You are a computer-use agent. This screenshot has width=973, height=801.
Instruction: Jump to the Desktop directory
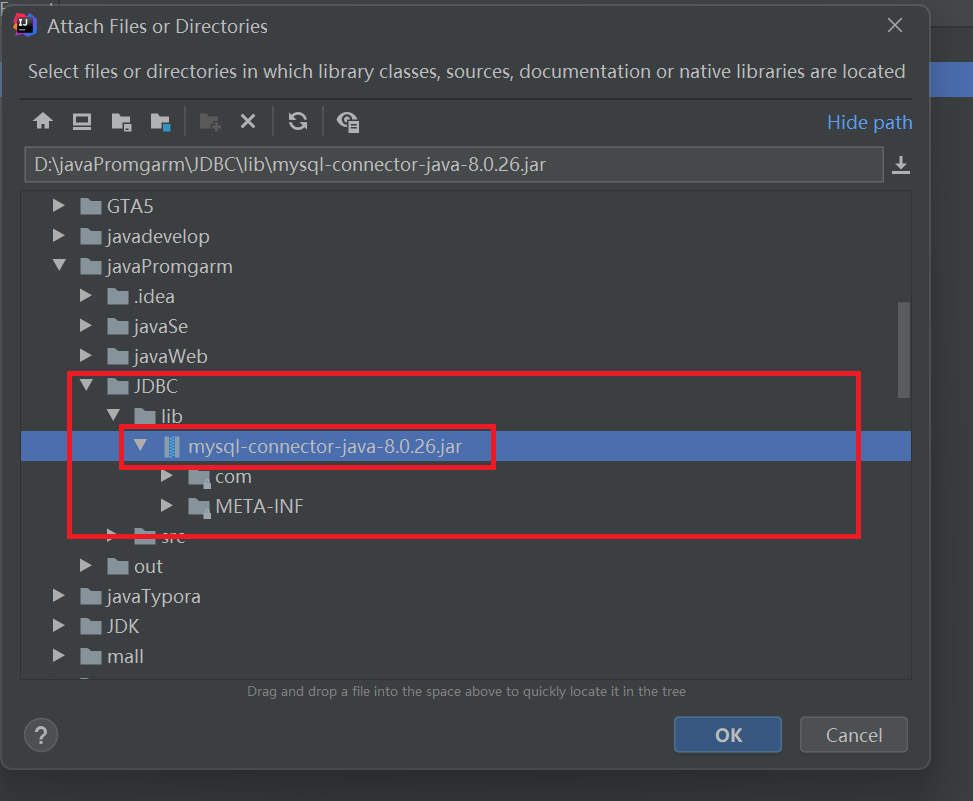click(x=82, y=122)
